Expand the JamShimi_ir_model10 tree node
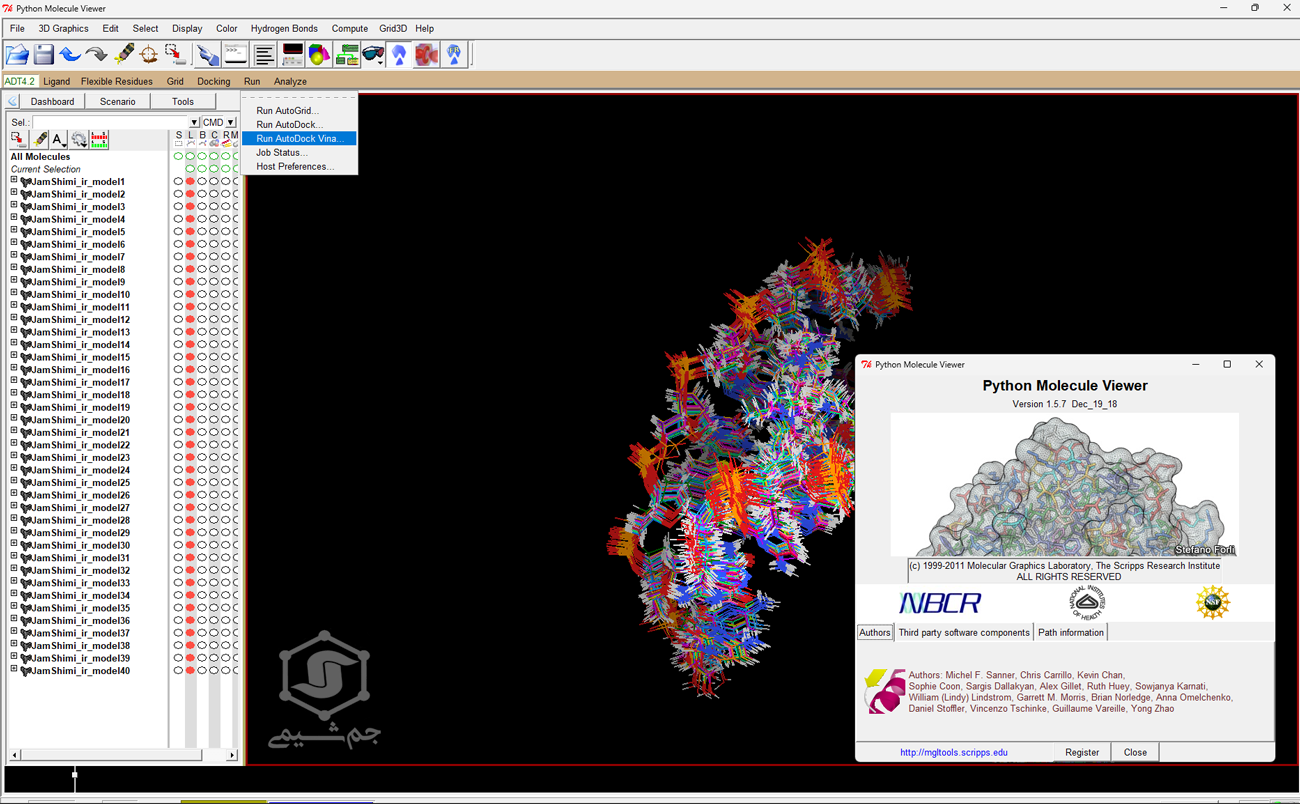 (14, 294)
